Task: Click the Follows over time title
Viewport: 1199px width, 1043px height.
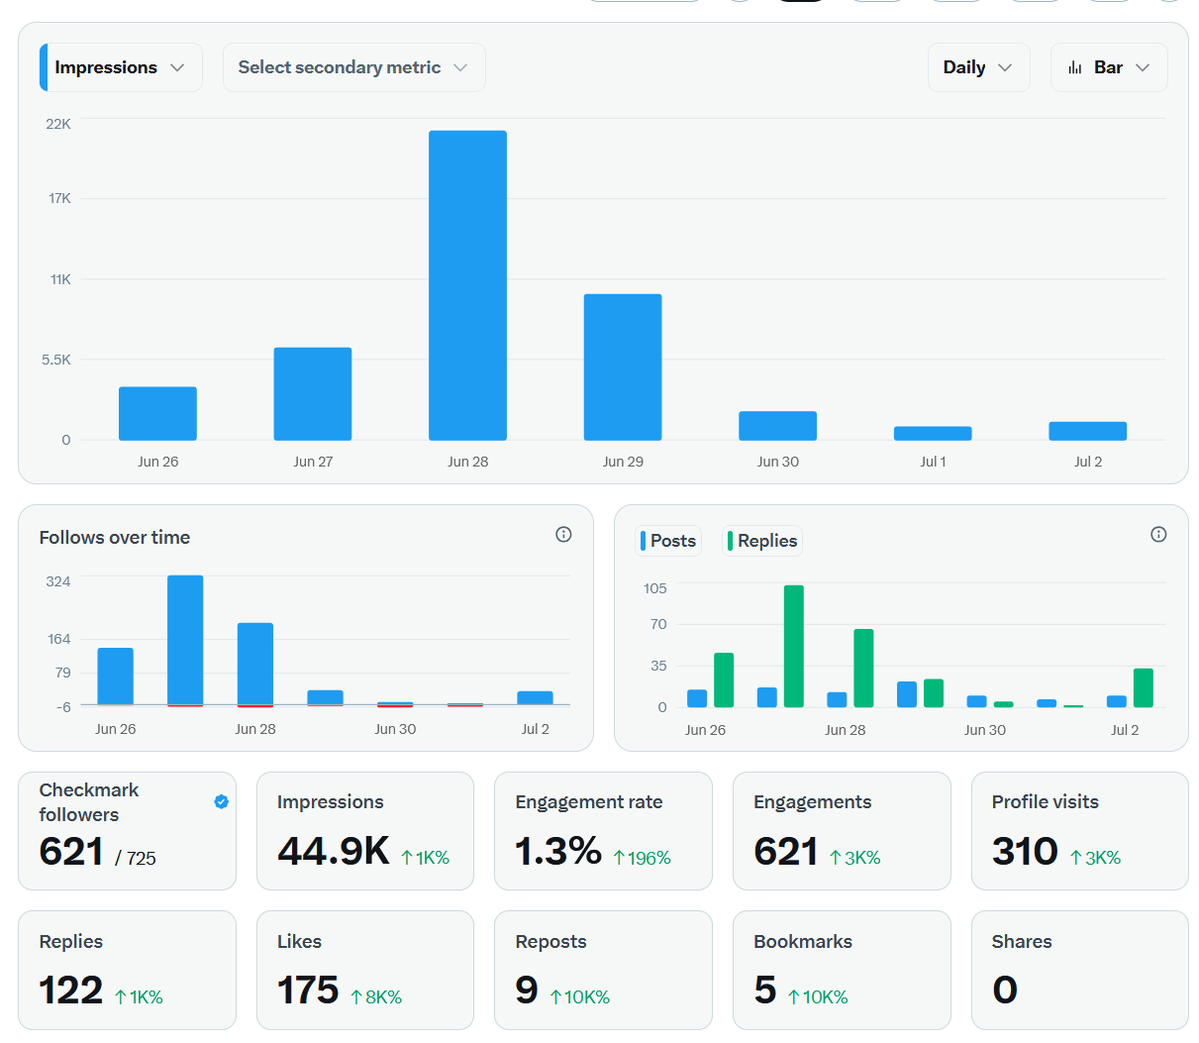Action: (115, 538)
